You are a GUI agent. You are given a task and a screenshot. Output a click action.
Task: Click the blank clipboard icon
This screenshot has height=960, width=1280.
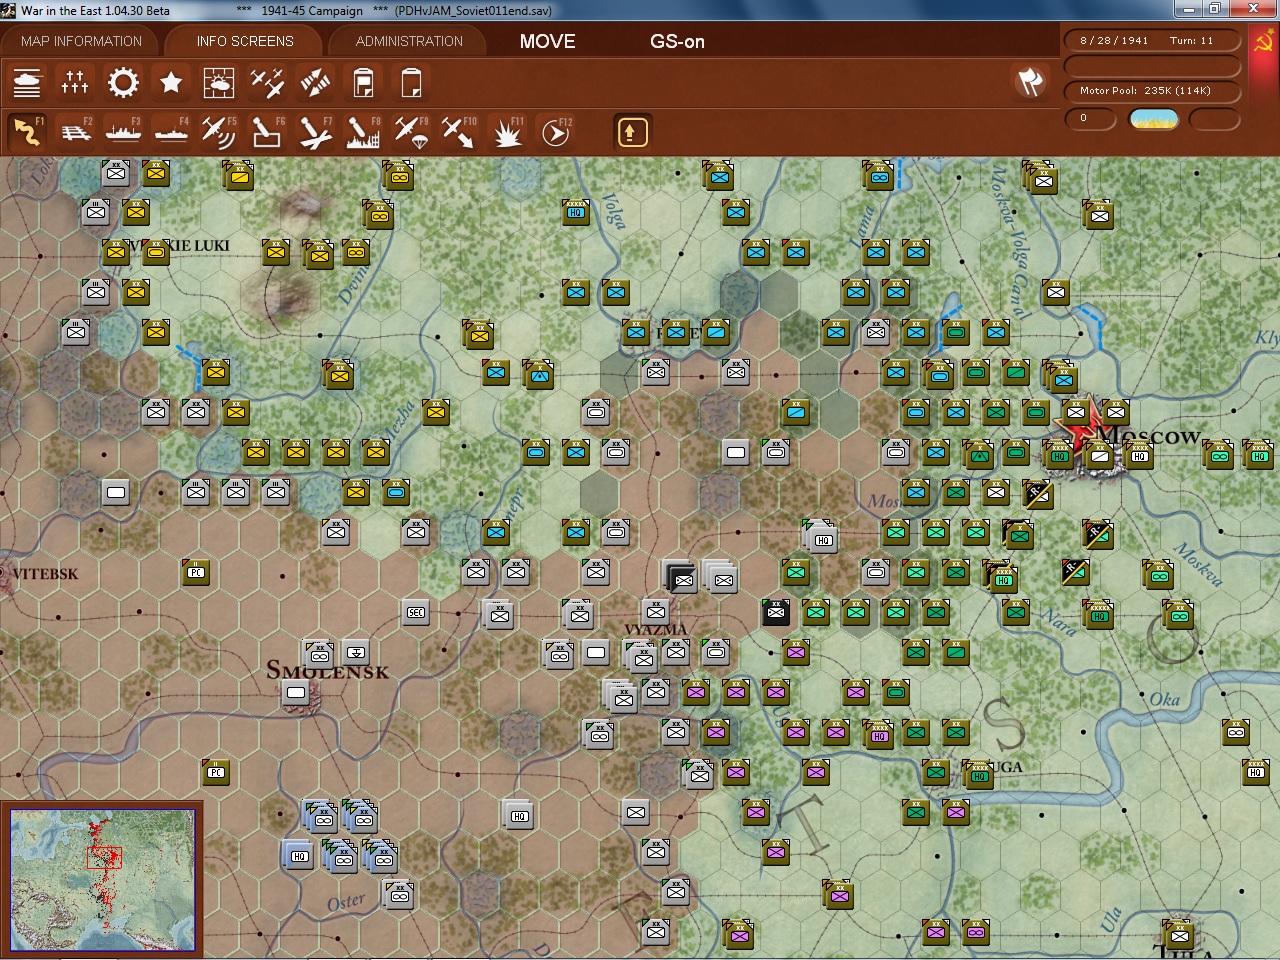411,83
